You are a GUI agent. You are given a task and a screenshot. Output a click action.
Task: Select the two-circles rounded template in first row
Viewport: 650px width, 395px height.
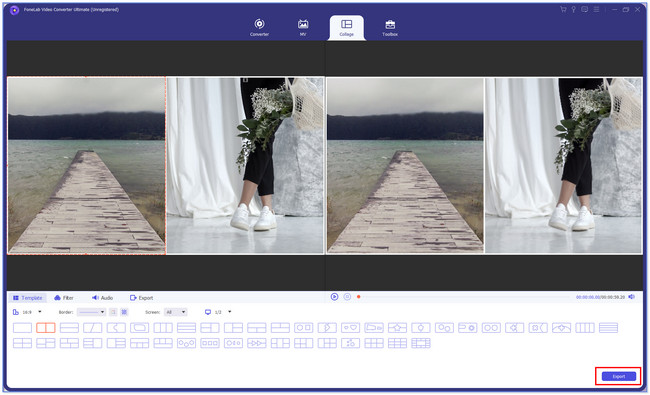(x=491, y=328)
